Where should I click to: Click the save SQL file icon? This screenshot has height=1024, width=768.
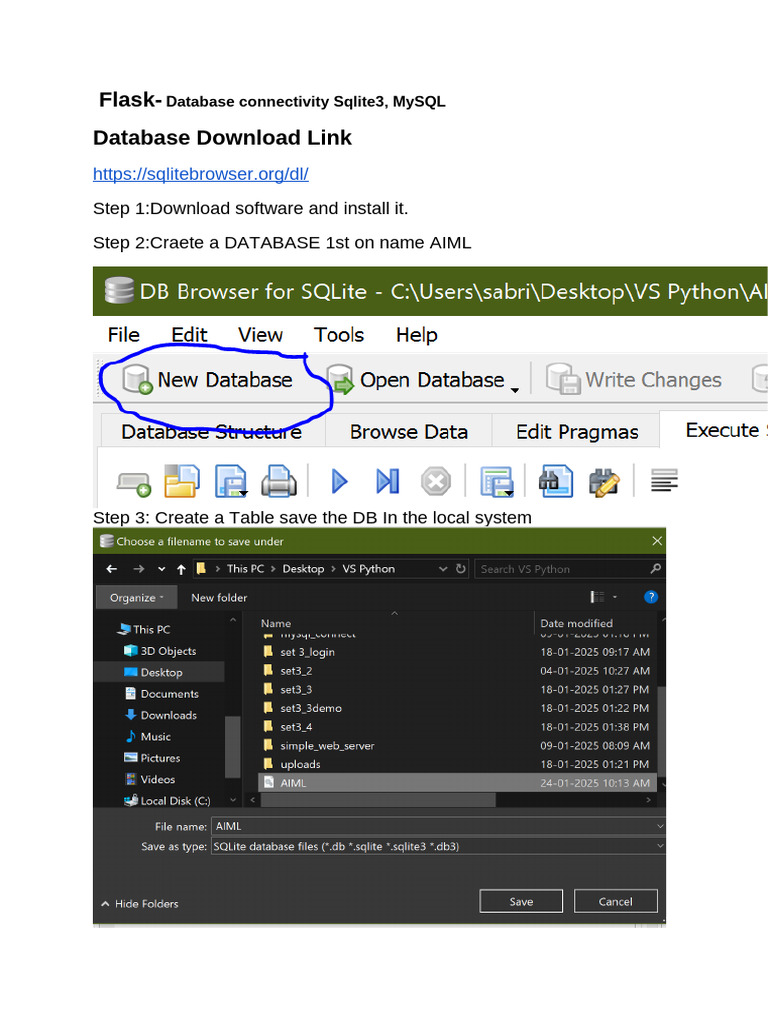(231, 481)
